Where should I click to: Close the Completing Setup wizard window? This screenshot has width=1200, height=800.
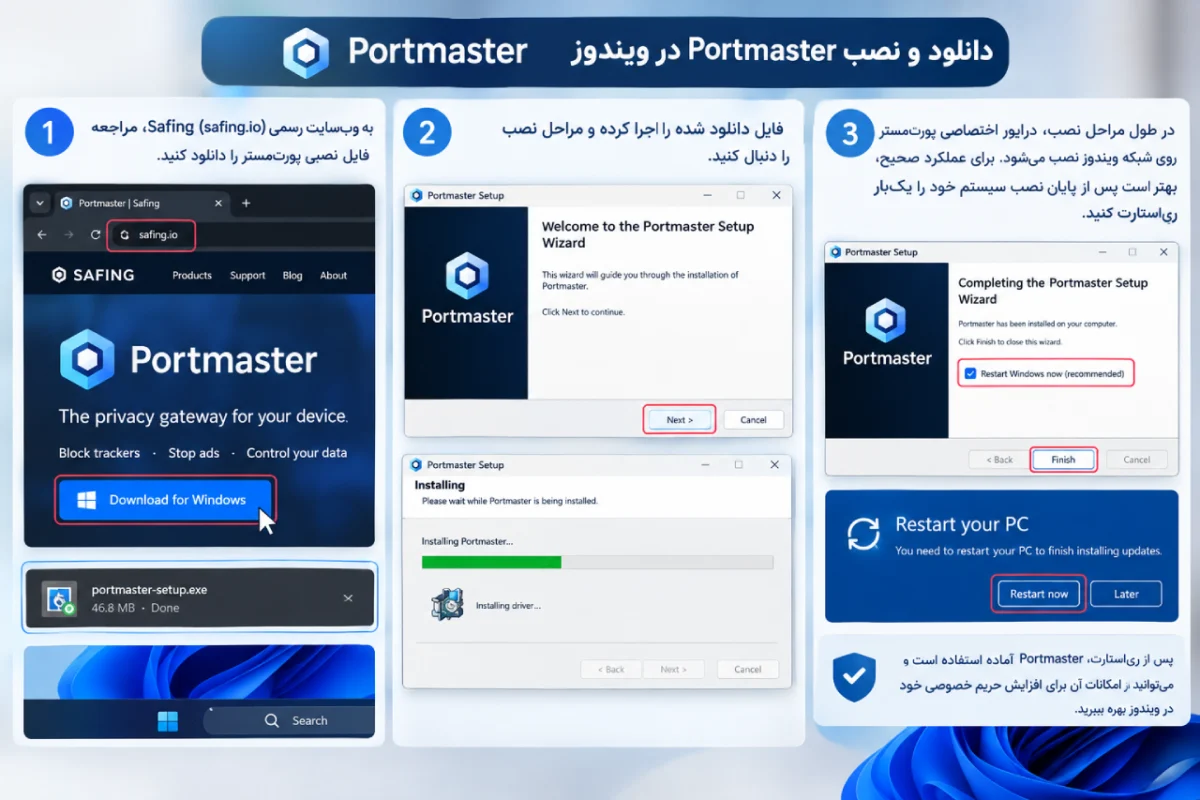coord(1165,252)
